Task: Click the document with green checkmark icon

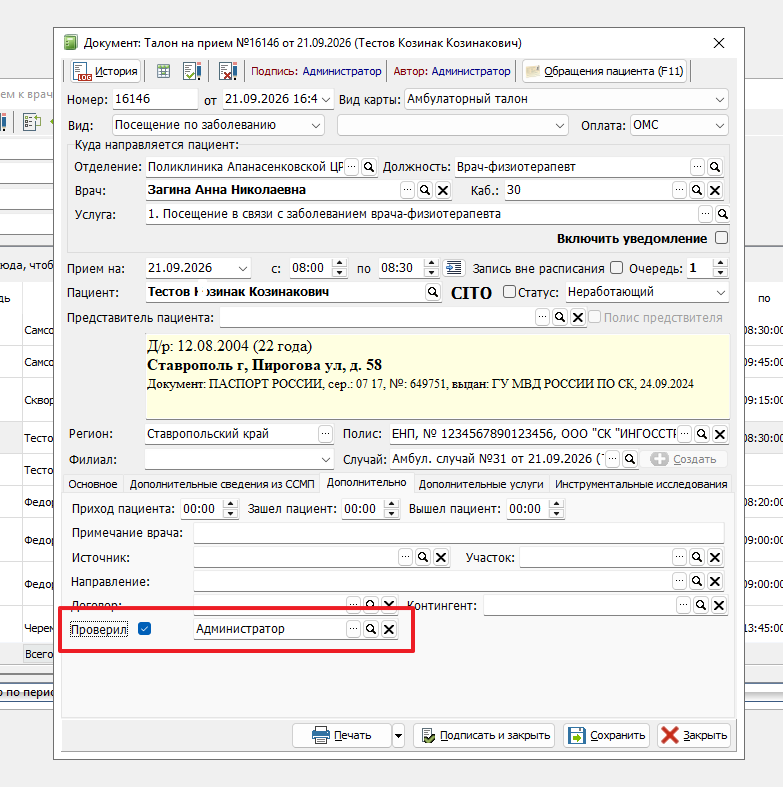Action: pyautogui.click(x=192, y=71)
